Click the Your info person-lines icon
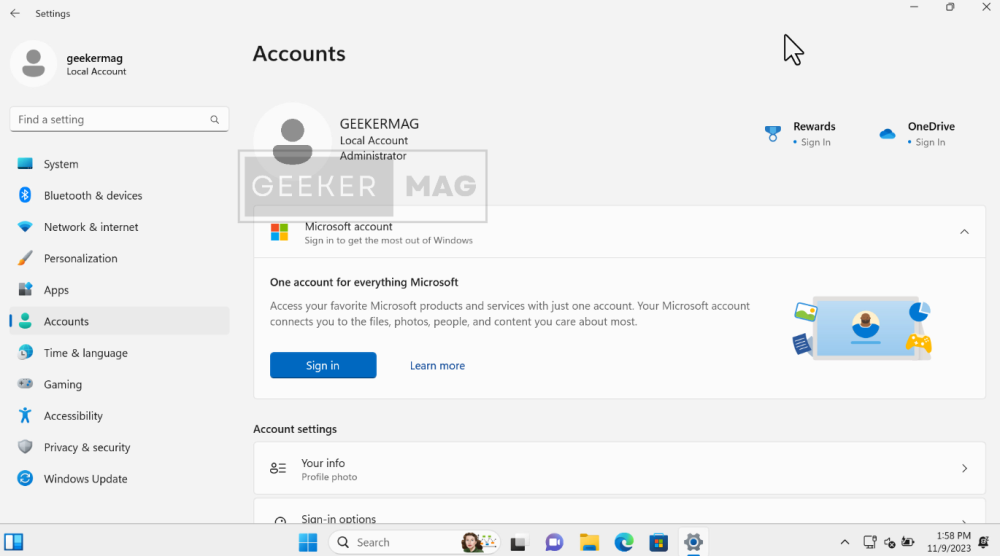 click(278, 469)
